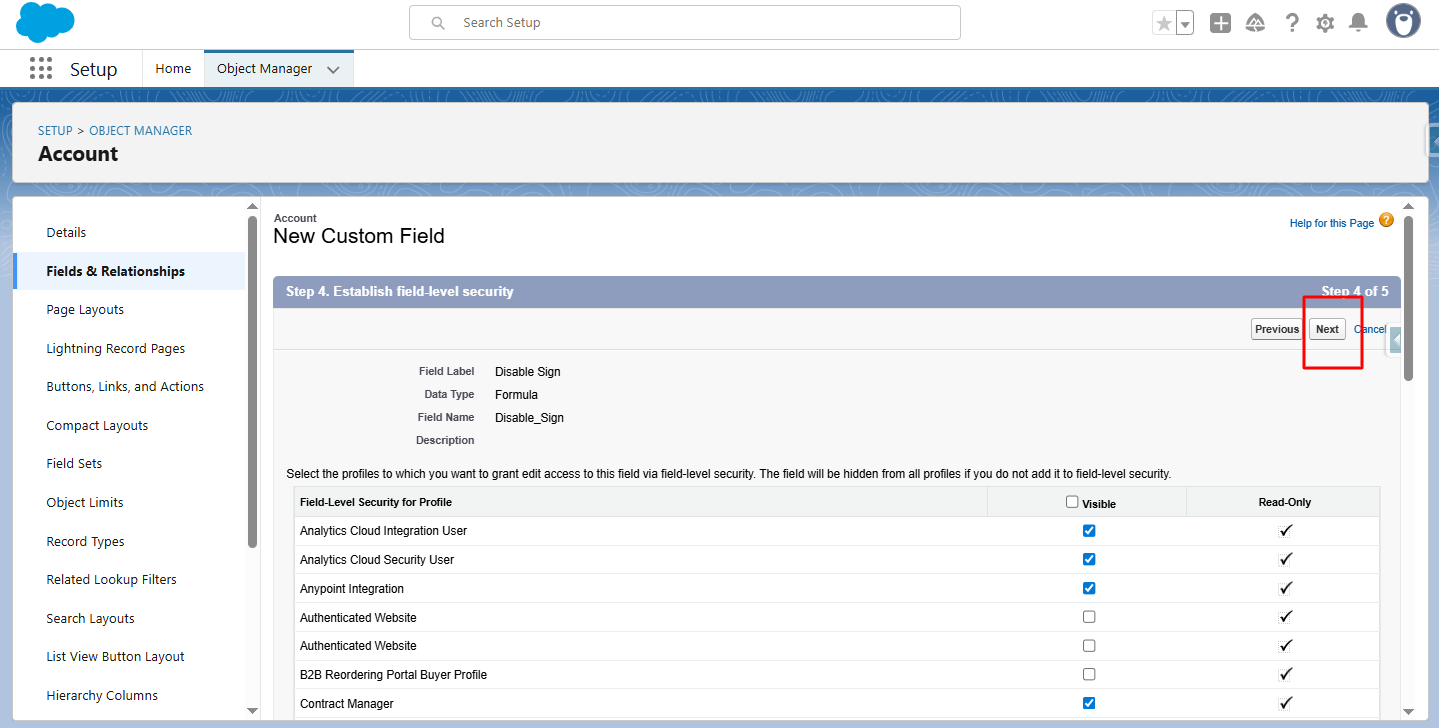Toggle the Visible header select-all checkbox
The width and height of the screenshot is (1439, 728).
coord(1072,502)
